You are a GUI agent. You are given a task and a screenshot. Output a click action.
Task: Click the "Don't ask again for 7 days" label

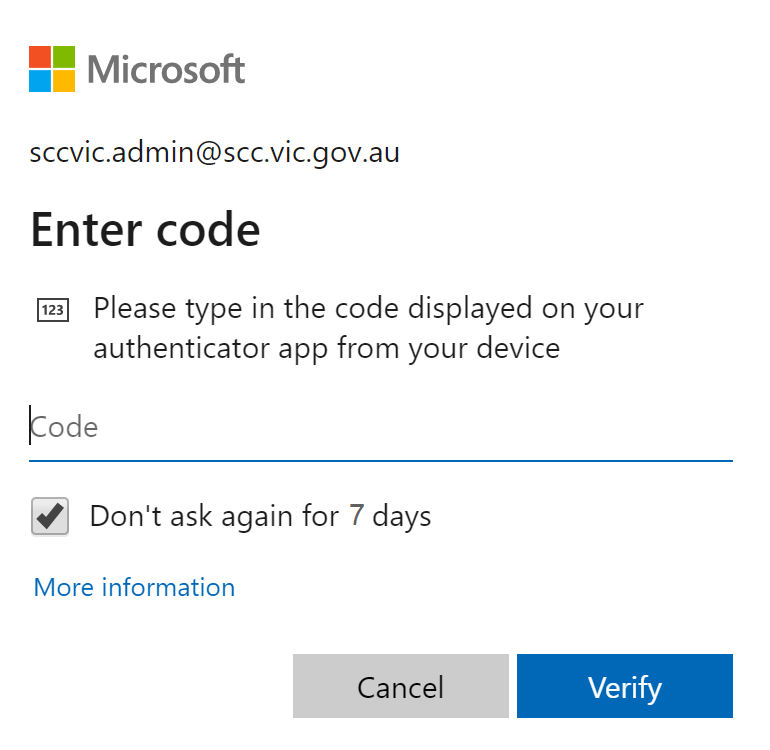point(260,516)
